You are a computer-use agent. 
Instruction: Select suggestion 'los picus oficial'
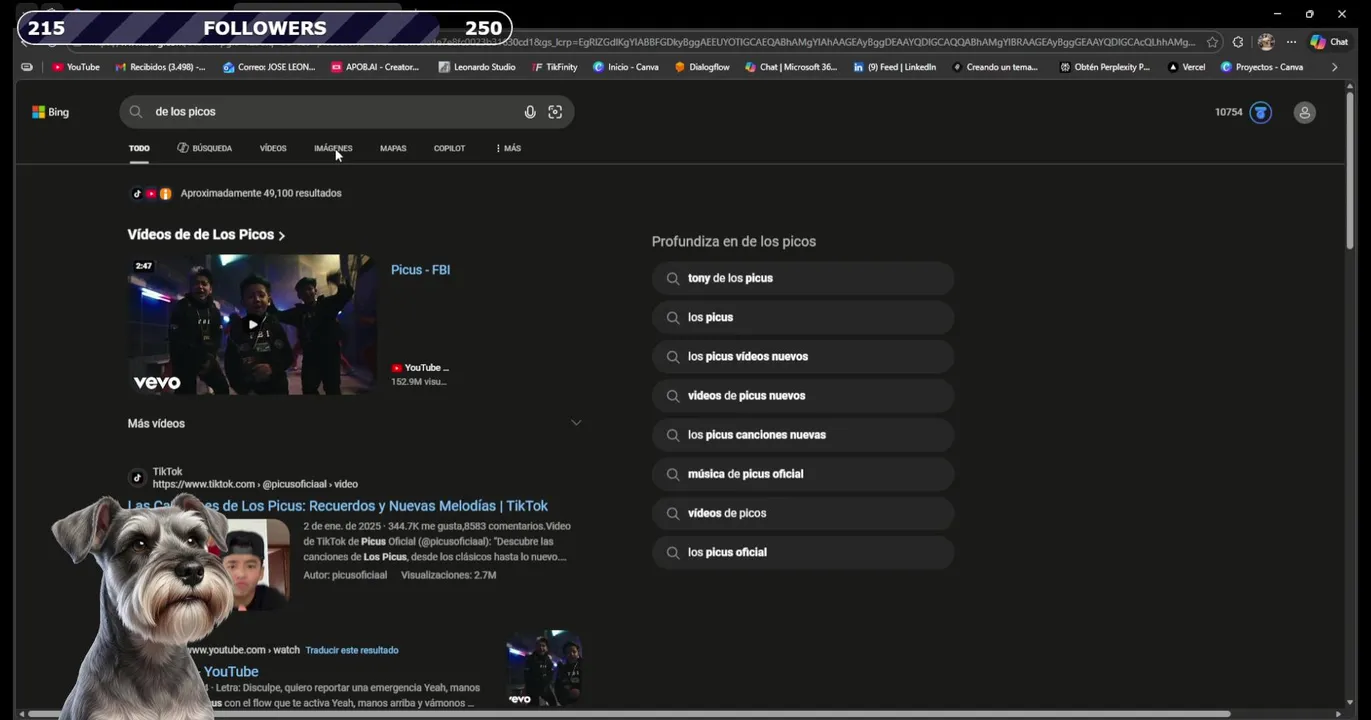tap(803, 552)
